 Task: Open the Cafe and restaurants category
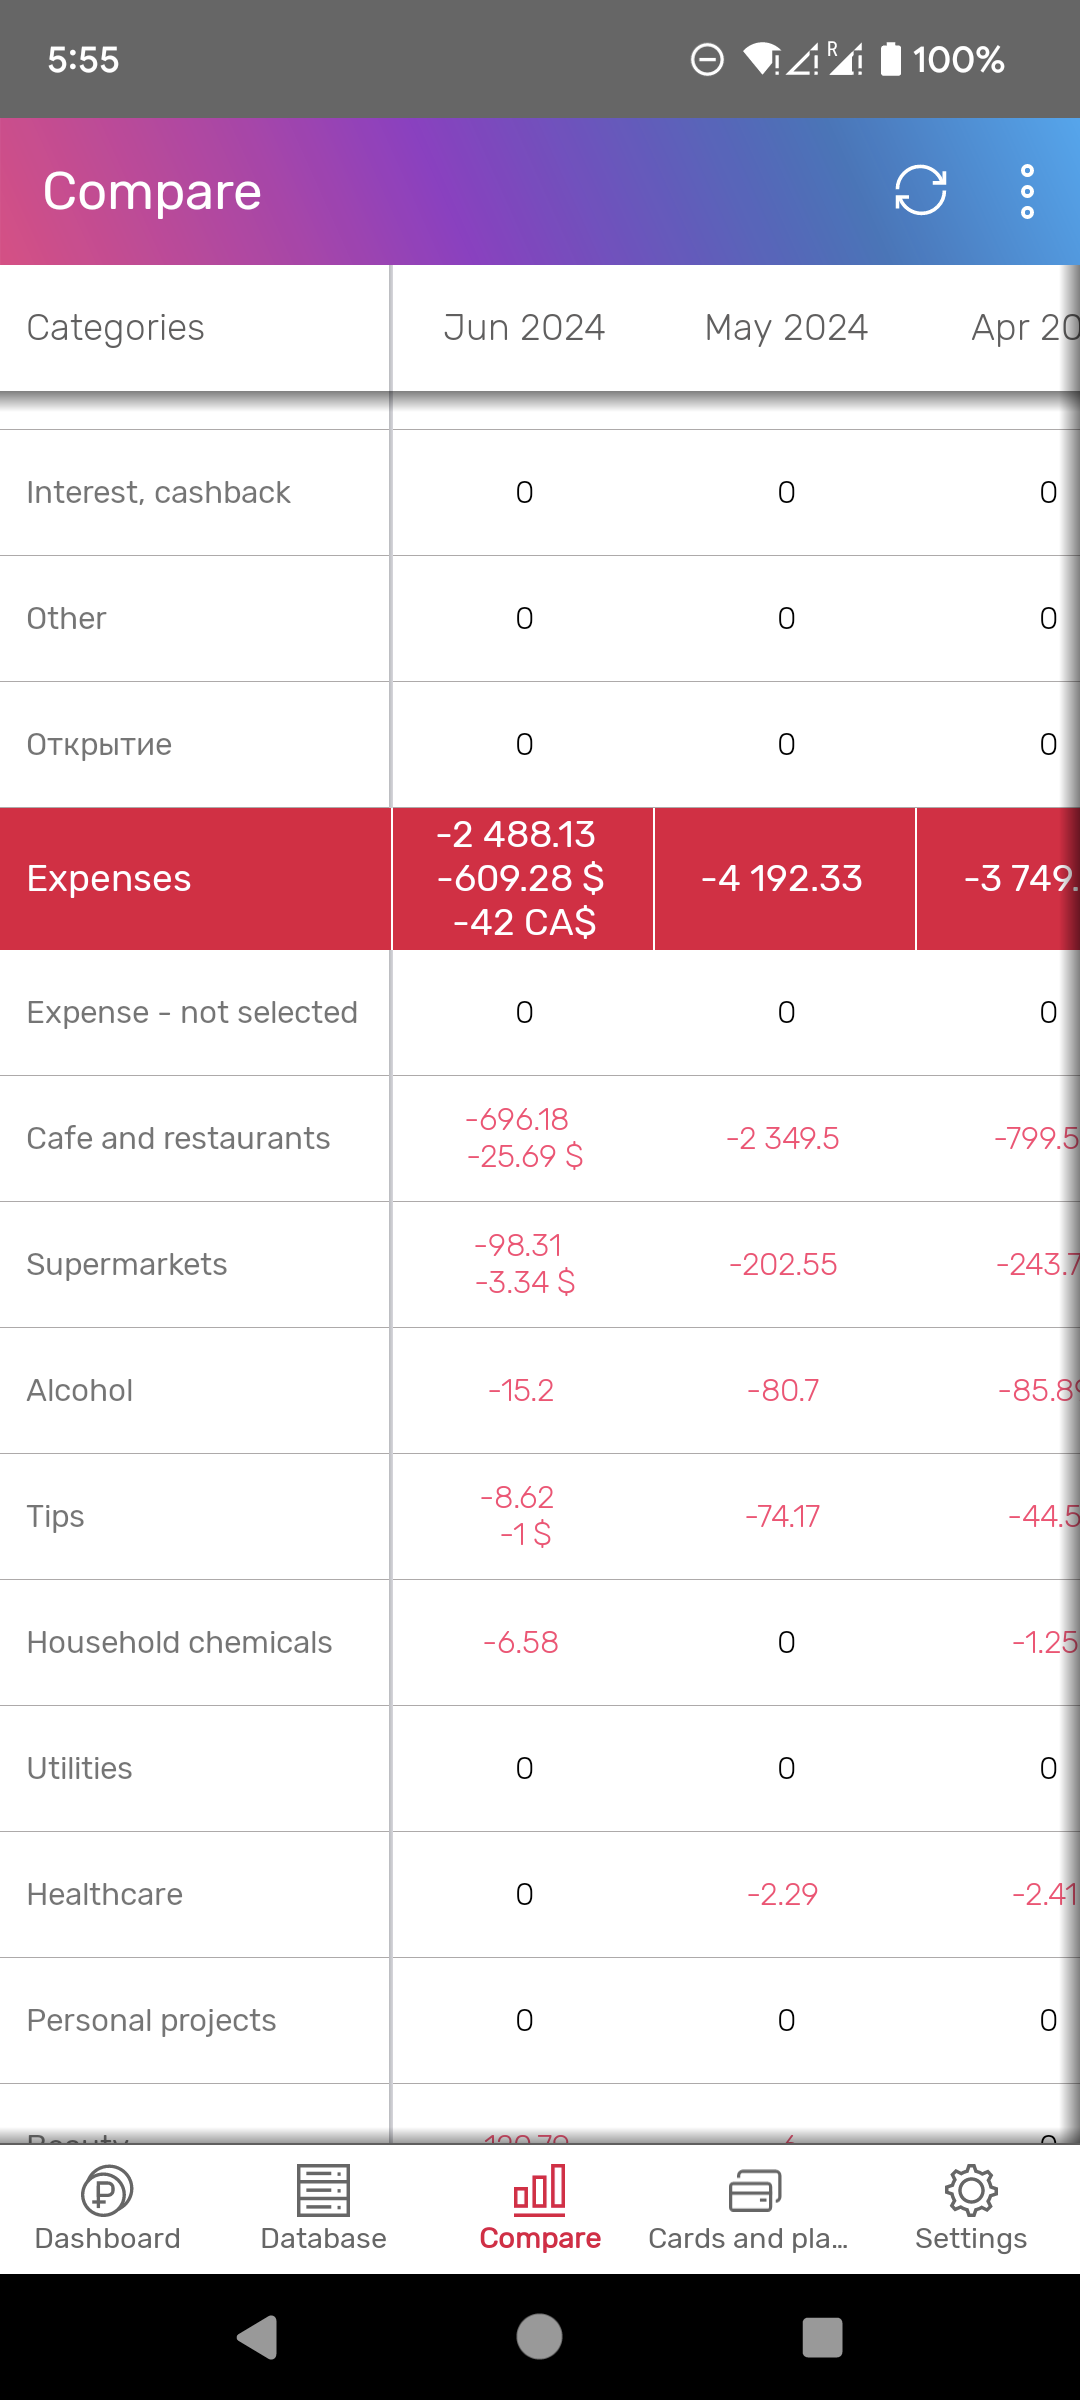[178, 1139]
